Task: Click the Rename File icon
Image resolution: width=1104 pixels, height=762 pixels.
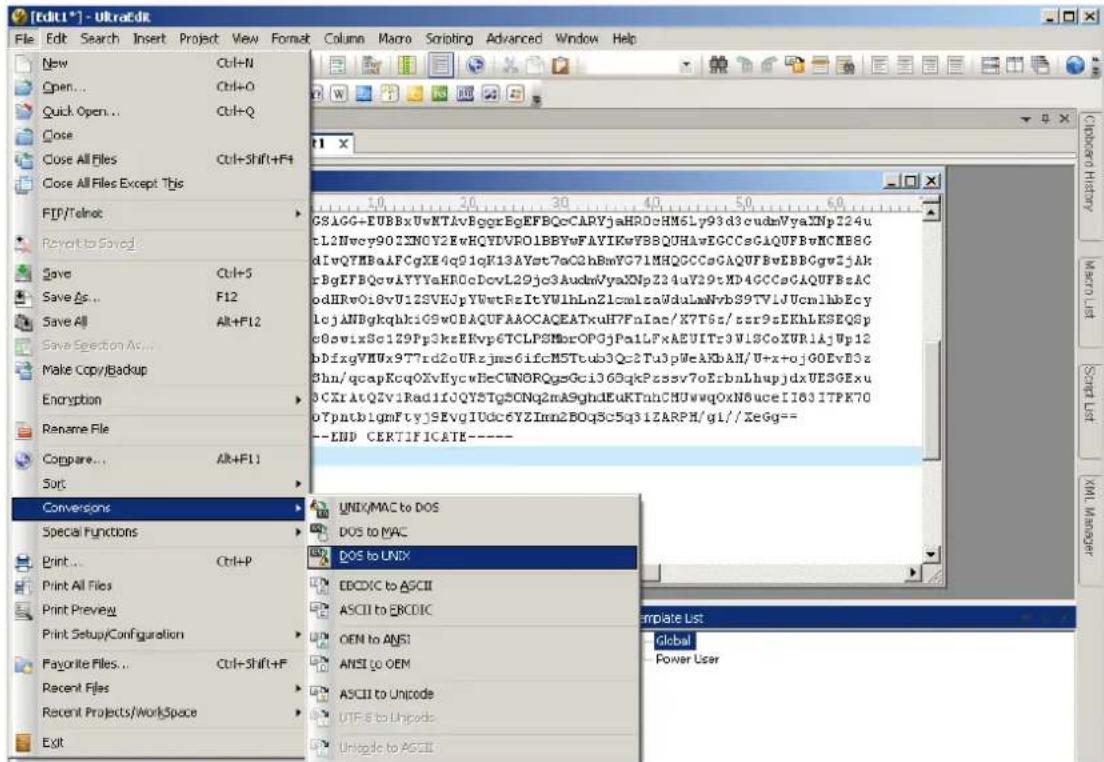Action: tap(23, 430)
